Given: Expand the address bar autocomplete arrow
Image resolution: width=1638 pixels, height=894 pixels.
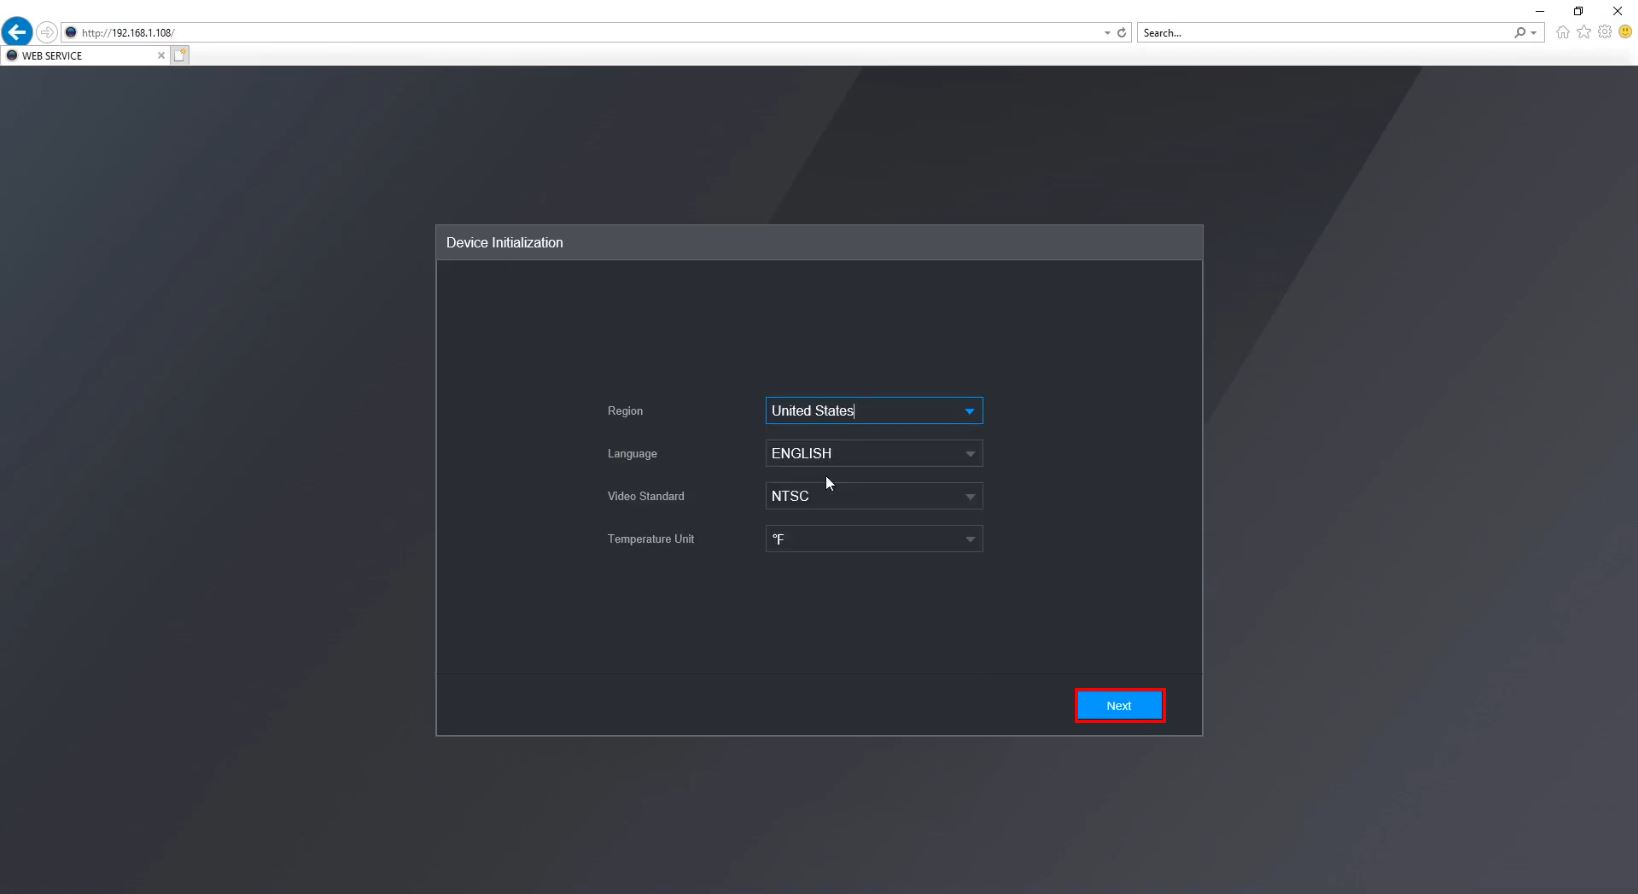Looking at the screenshot, I should point(1107,33).
